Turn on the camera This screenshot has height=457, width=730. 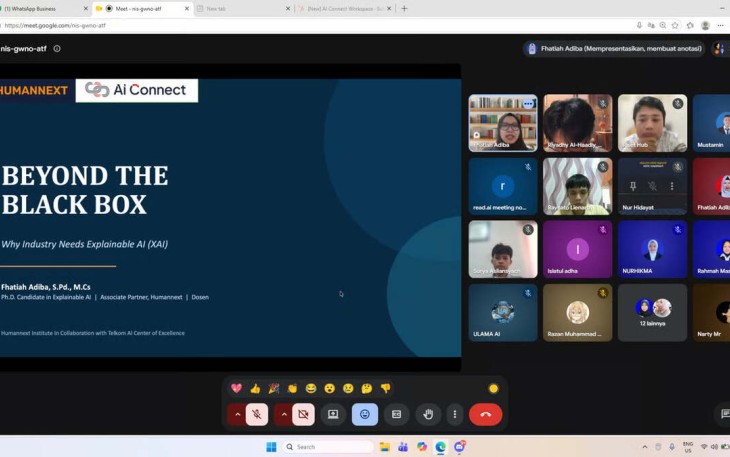click(x=303, y=414)
